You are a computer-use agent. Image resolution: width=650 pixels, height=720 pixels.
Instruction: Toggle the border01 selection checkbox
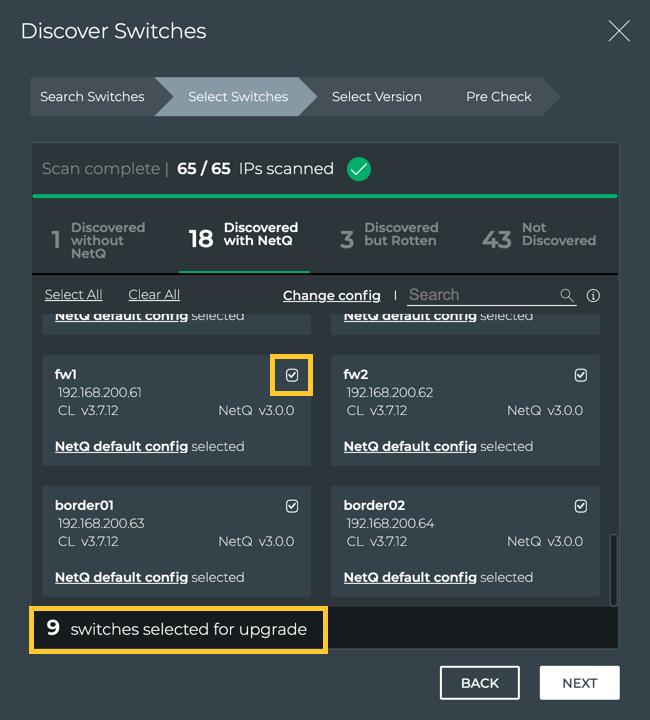click(292, 506)
